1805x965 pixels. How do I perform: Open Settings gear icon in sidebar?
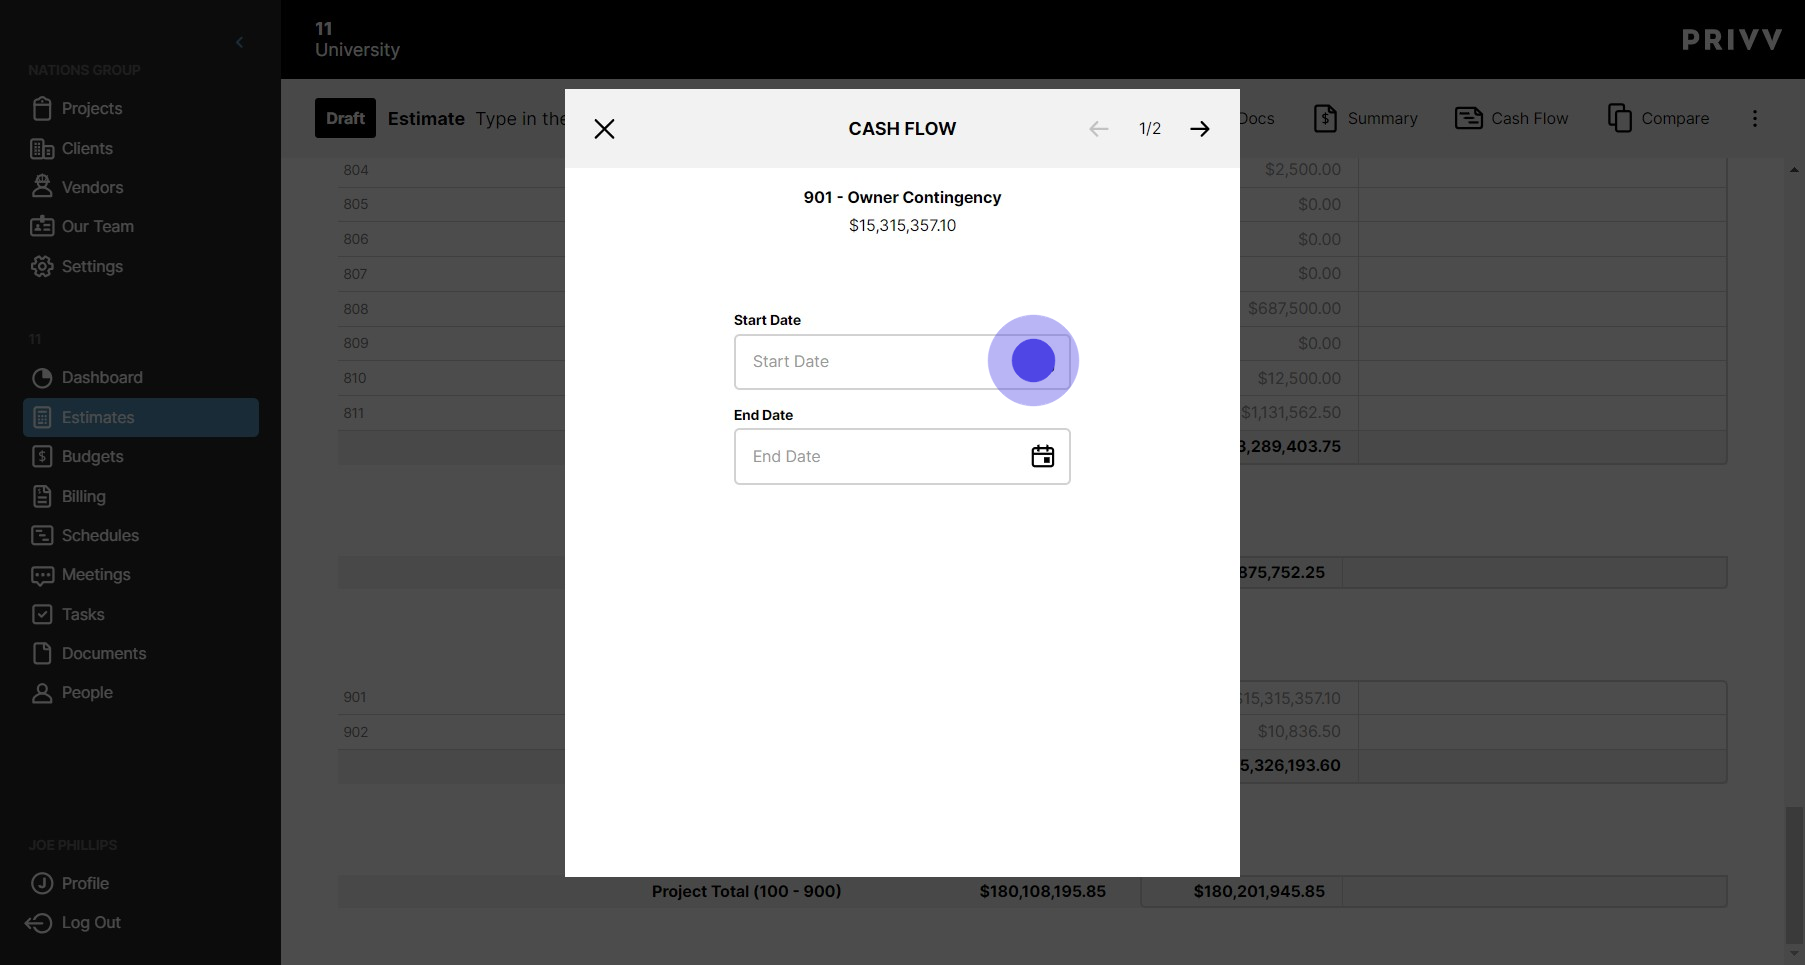tap(42, 266)
